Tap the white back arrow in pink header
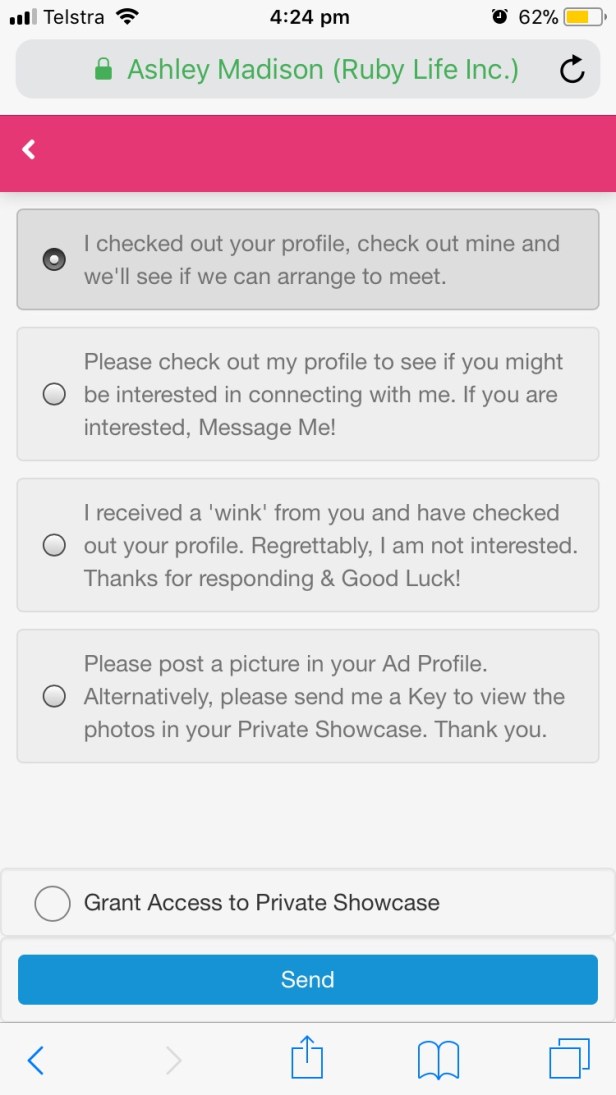 (x=30, y=150)
